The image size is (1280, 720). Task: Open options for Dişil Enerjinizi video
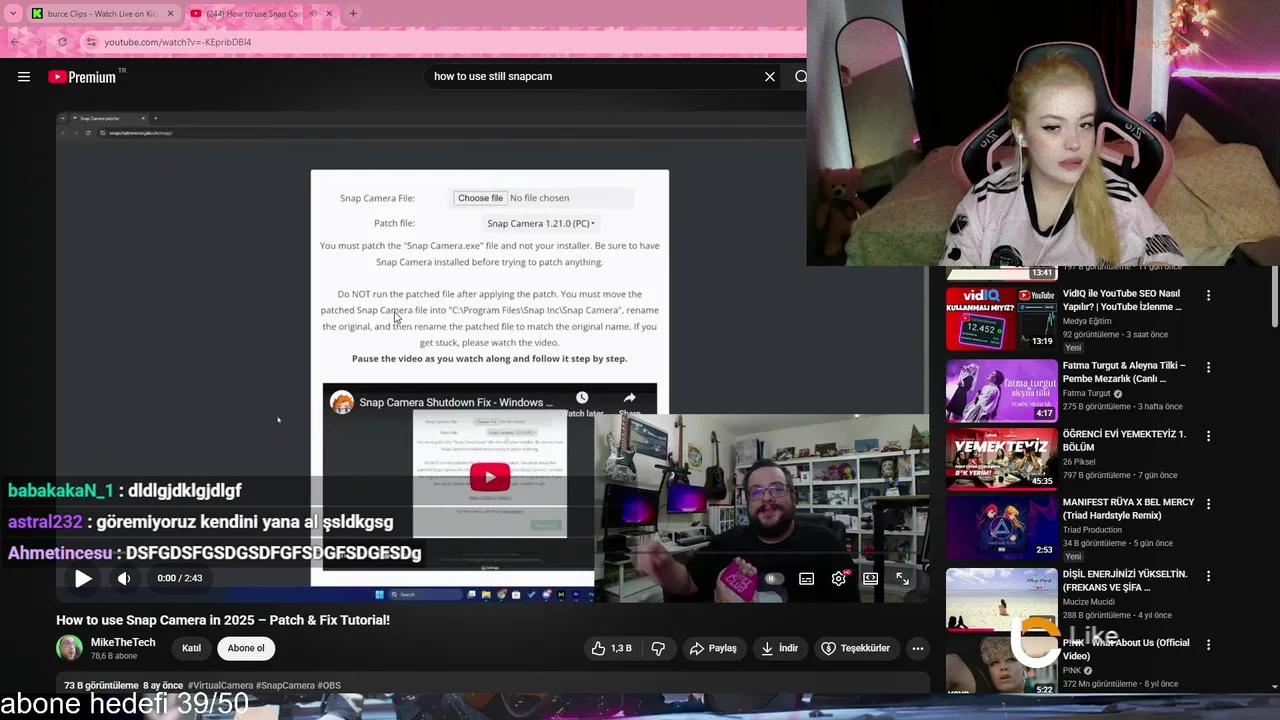click(1208, 576)
